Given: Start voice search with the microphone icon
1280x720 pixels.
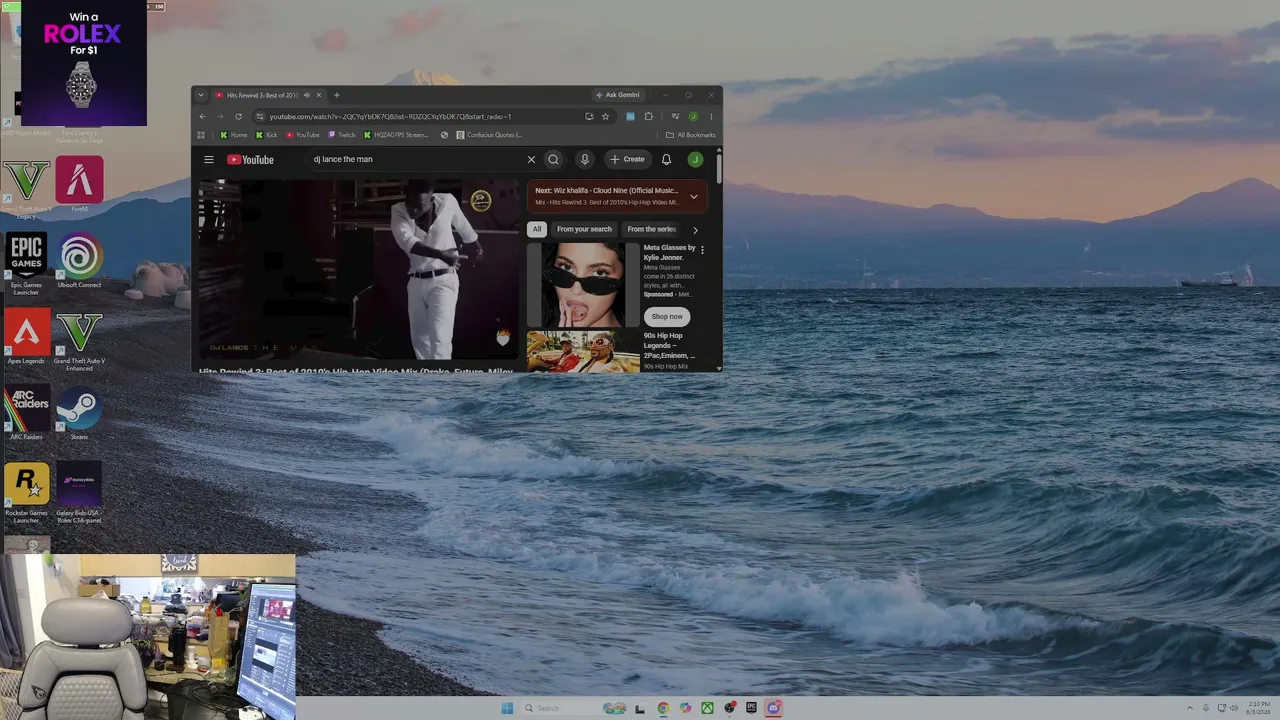Looking at the screenshot, I should [585, 160].
